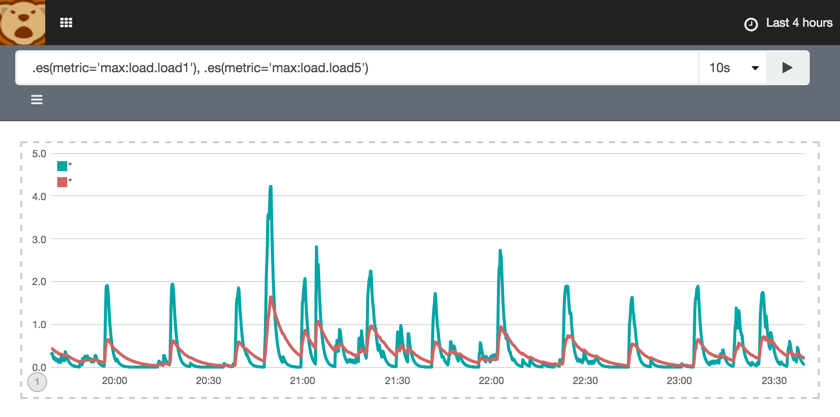The height and width of the screenshot is (417, 840).
Task: Open the apps grid switcher icon
Action: click(x=66, y=23)
